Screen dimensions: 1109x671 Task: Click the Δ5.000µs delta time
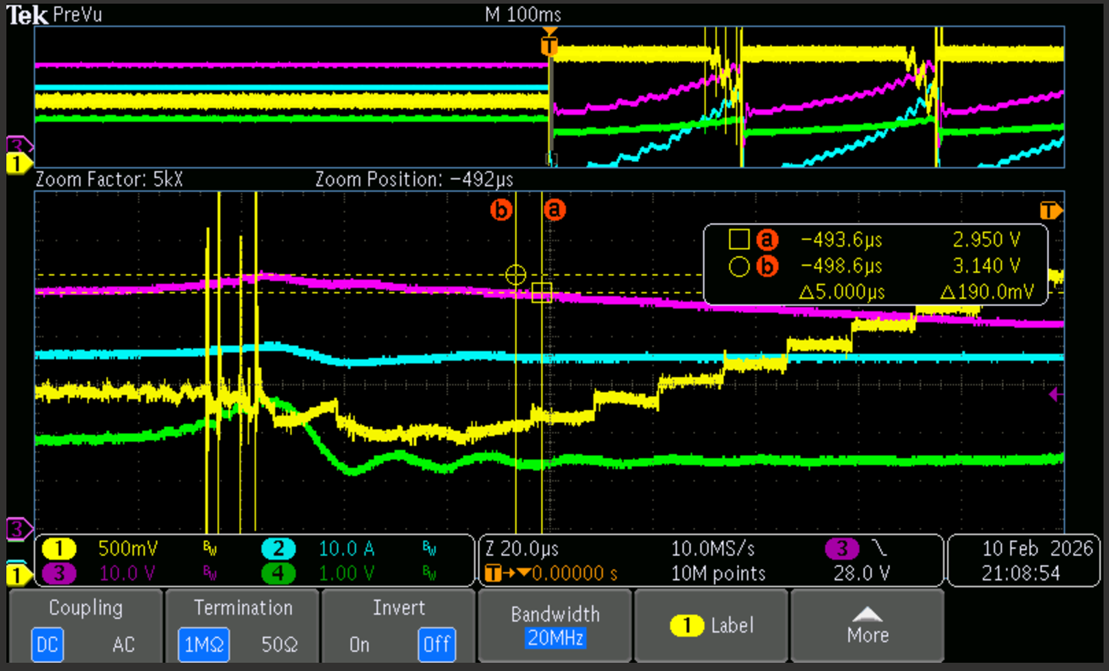pyautogui.click(x=842, y=292)
